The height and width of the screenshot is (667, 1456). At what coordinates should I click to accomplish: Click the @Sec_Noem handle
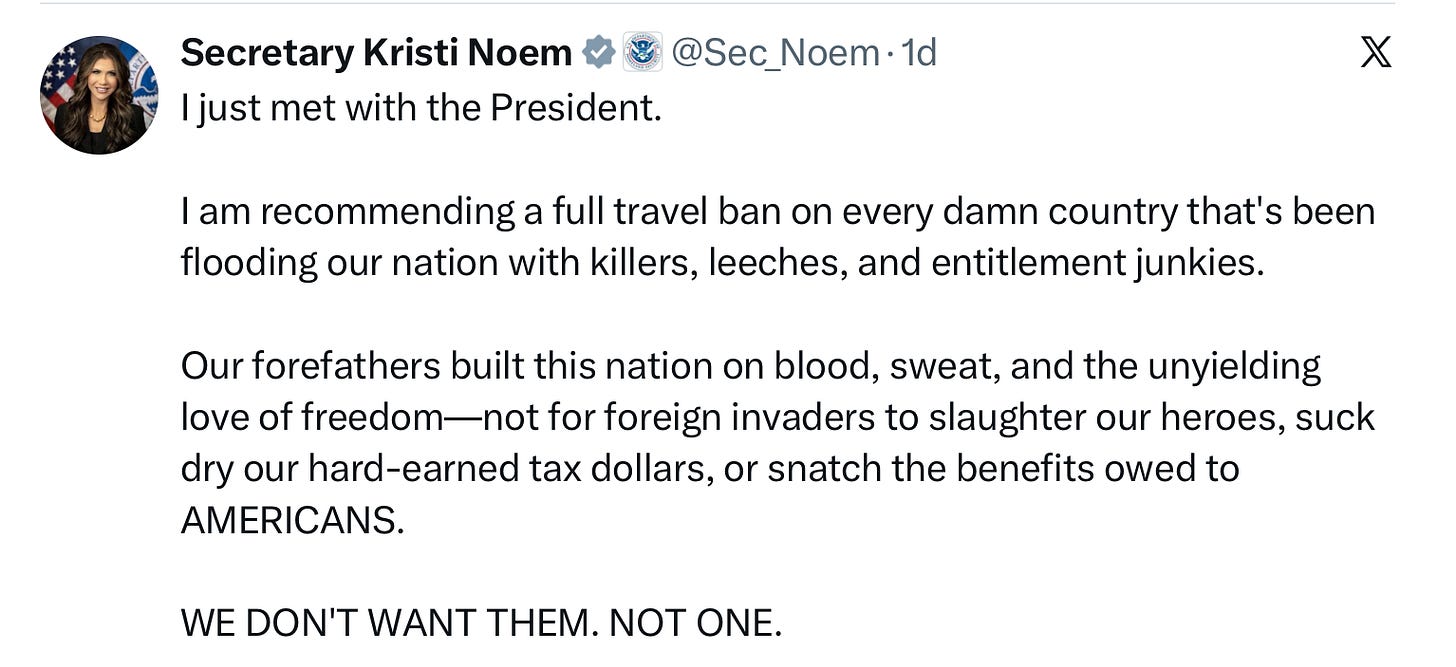click(776, 53)
